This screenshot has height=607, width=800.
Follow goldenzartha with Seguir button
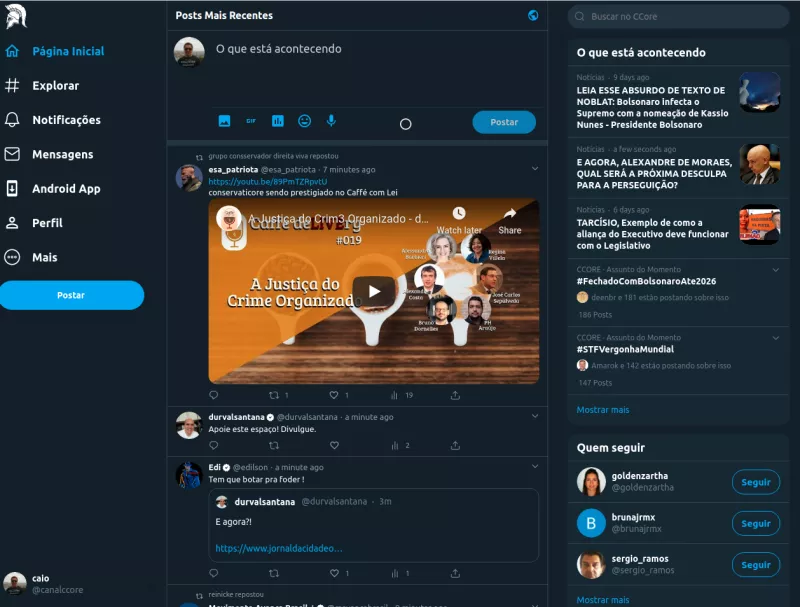coord(756,482)
